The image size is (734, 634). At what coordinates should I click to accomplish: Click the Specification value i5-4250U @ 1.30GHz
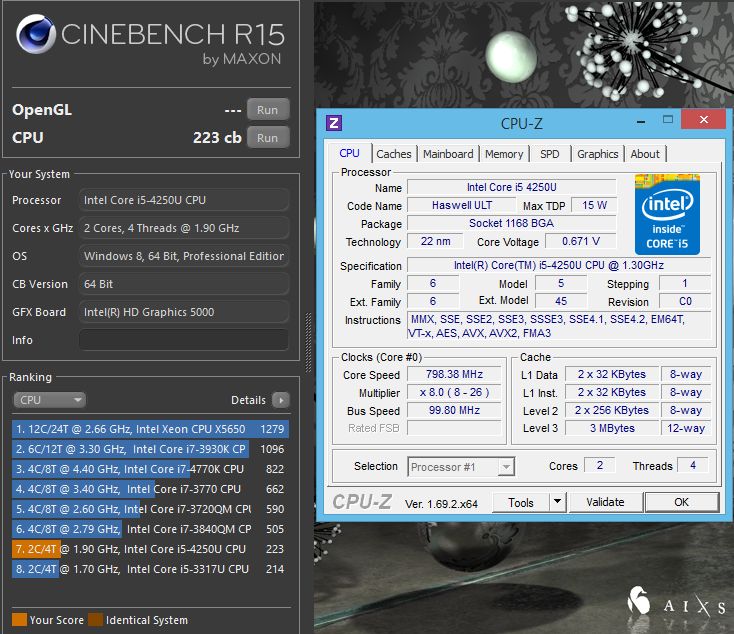pyautogui.click(x=559, y=265)
